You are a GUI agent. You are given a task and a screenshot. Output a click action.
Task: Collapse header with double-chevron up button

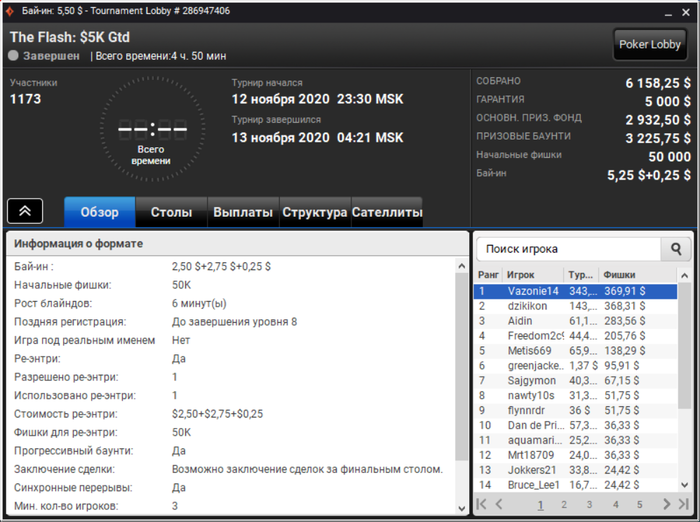tap(25, 211)
